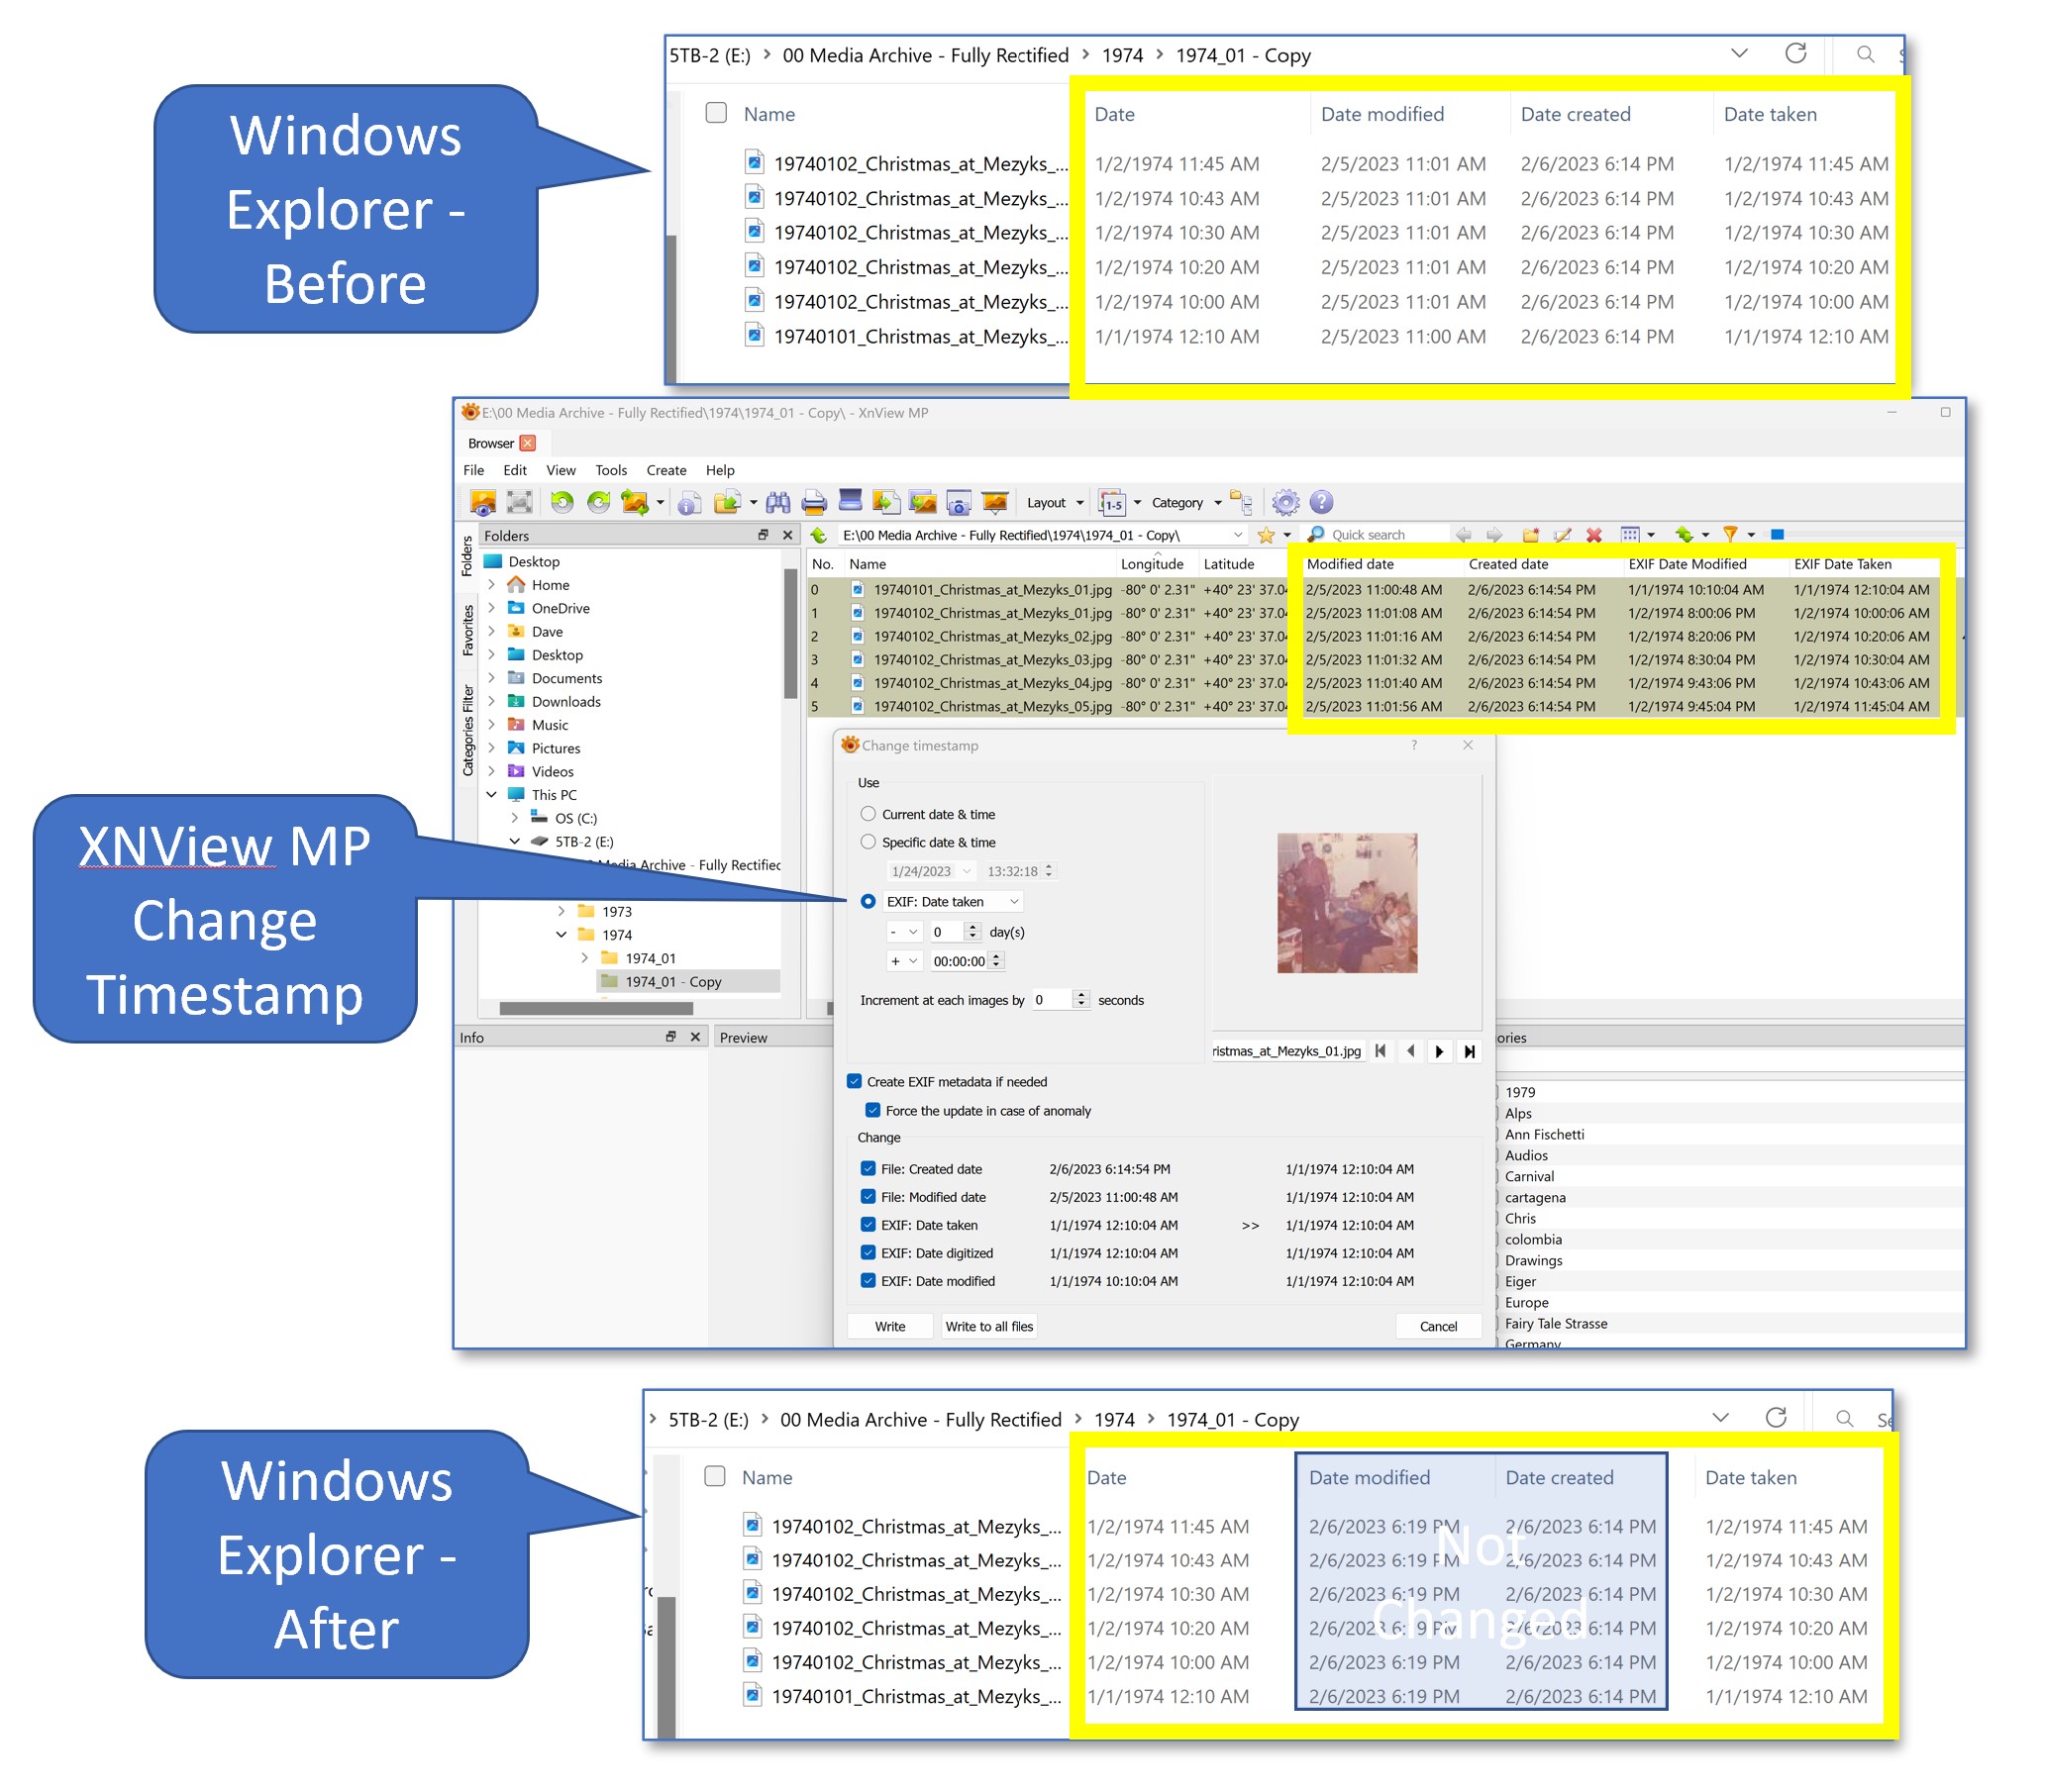Toggle the File: Created date checkbox

pyautogui.click(x=868, y=1168)
